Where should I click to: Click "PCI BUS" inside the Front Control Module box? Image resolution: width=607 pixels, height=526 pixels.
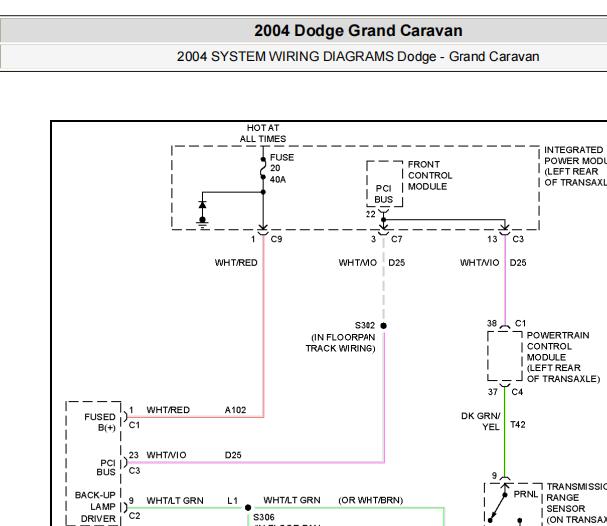click(384, 194)
